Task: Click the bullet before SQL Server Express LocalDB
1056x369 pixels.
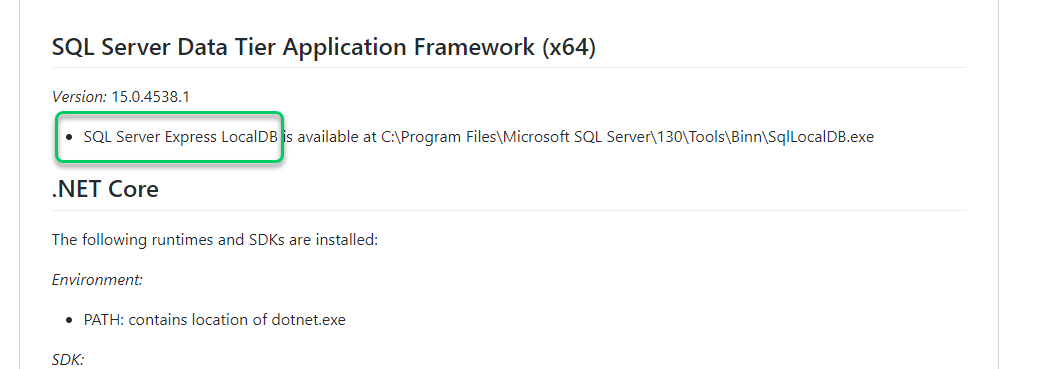Action: (x=70, y=137)
